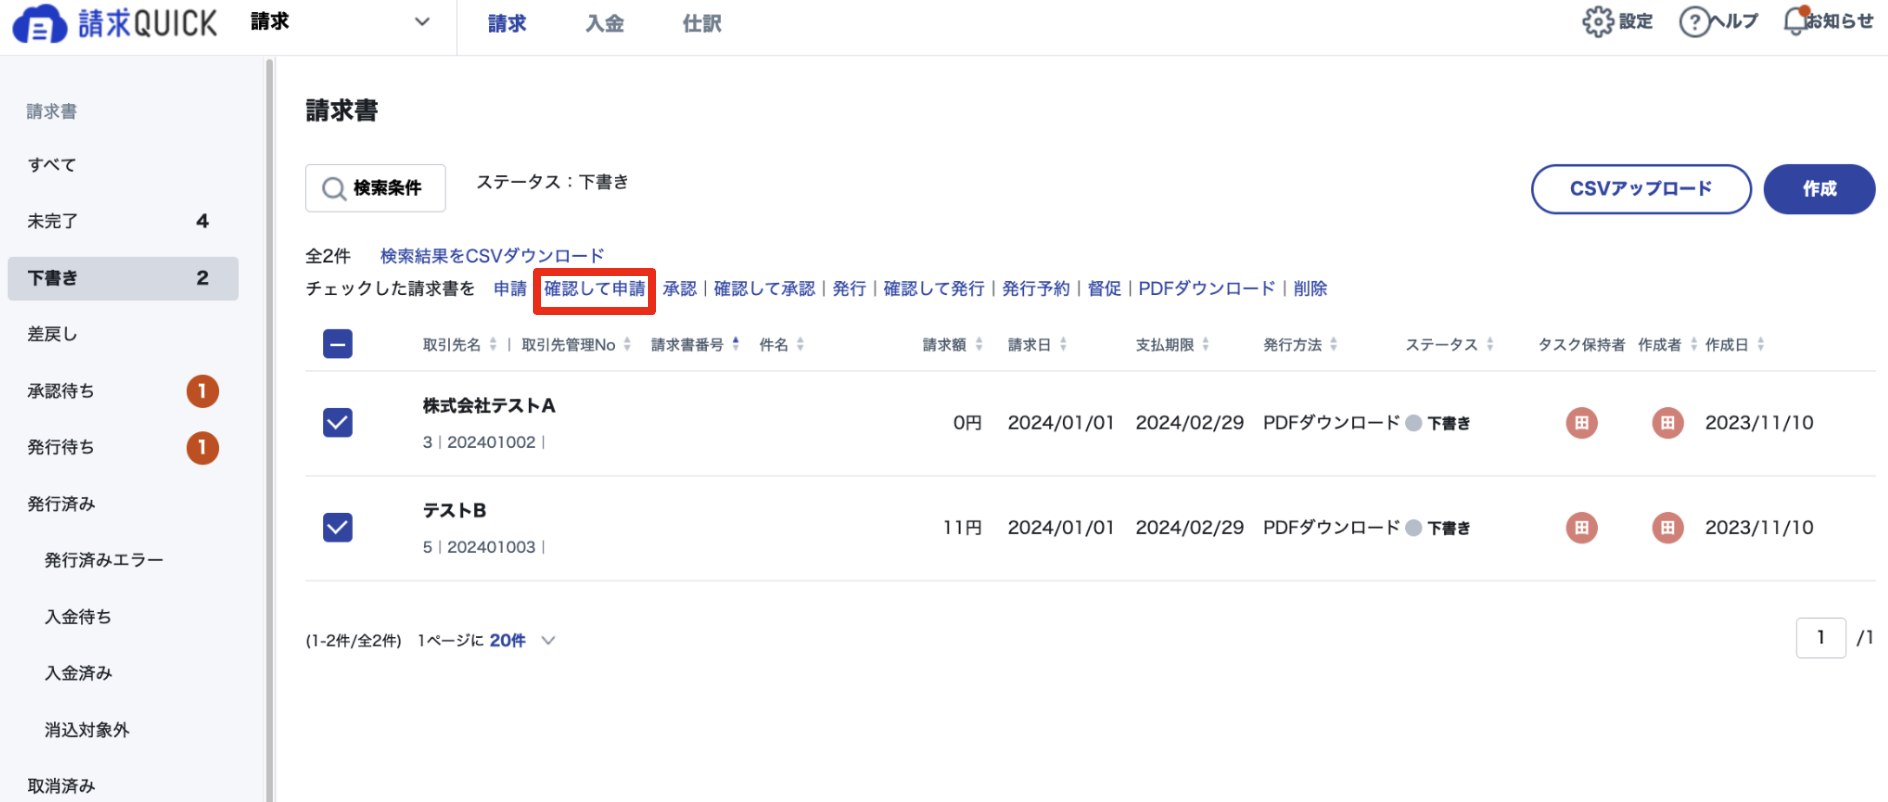
Task: Toggle the select-all header checkbox
Action: coord(338,344)
